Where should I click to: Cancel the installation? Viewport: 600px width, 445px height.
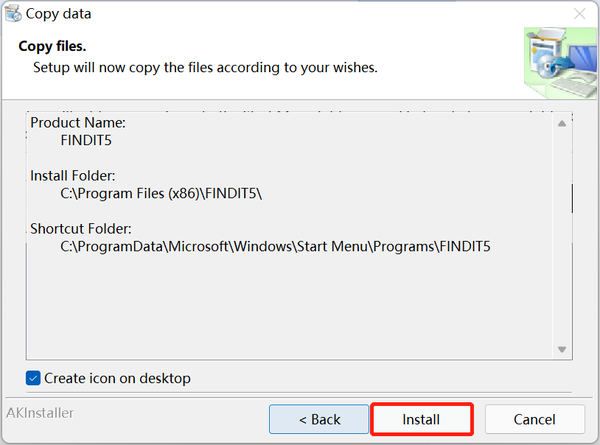tap(534, 419)
